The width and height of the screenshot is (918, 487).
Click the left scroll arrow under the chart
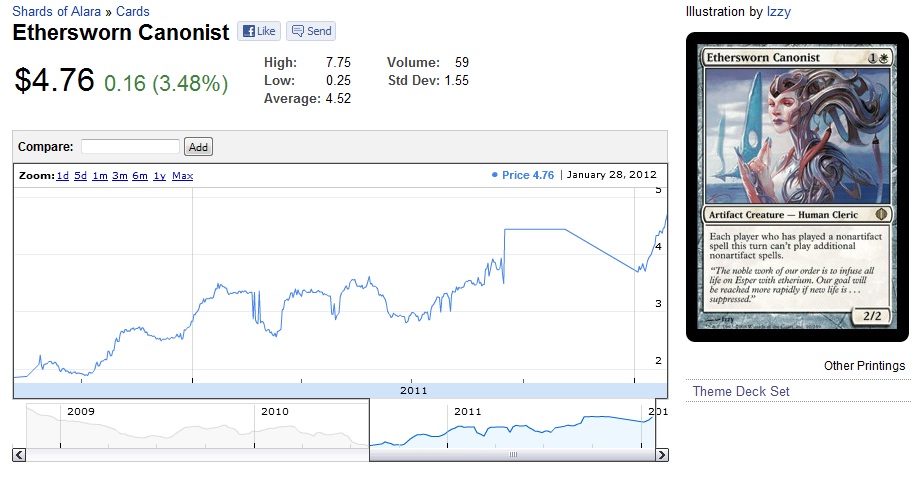coord(19,455)
